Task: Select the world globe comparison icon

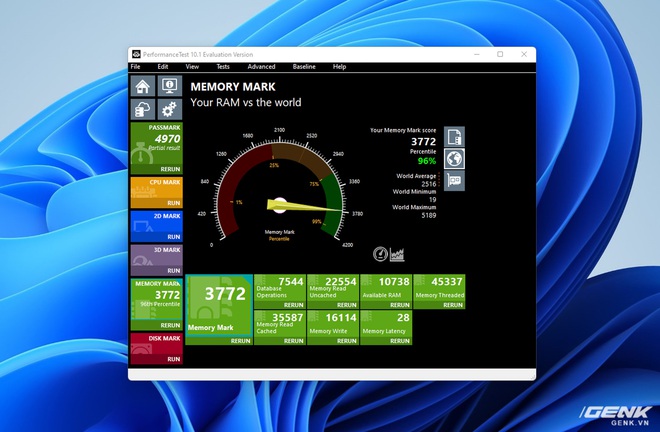Action: tap(454, 159)
